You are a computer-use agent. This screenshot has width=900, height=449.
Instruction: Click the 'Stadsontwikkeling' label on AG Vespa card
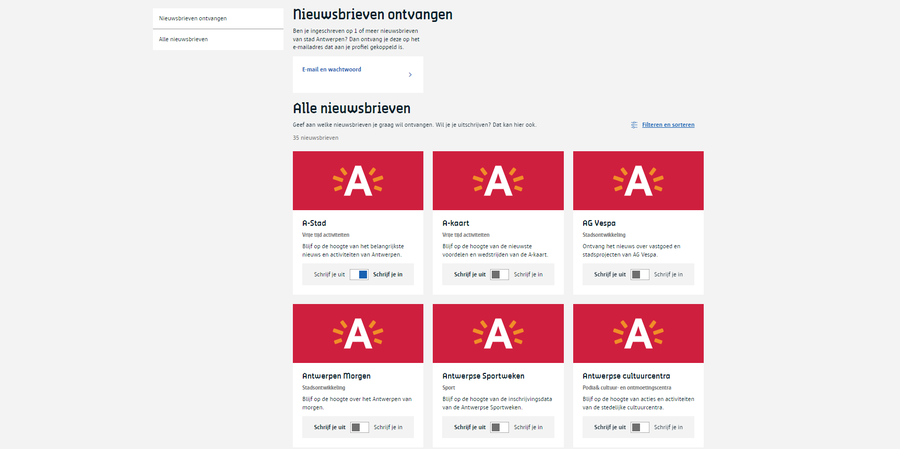tap(604, 235)
